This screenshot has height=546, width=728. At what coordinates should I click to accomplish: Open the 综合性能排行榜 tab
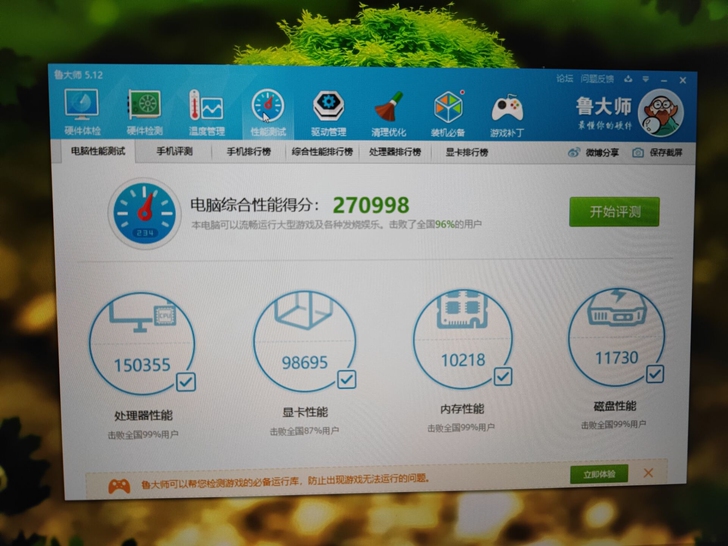coord(322,152)
